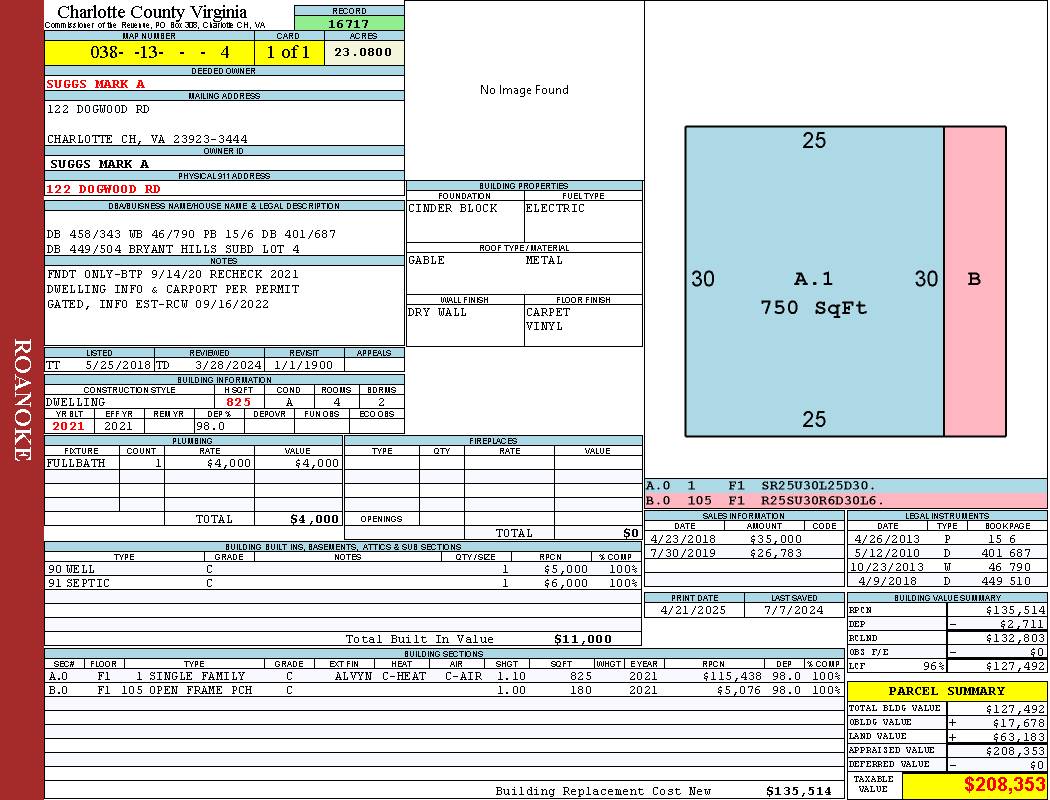Image resolution: width=1050 pixels, height=800 pixels.
Task: Select the red H SQFT value 825
Action: pyautogui.click(x=239, y=402)
